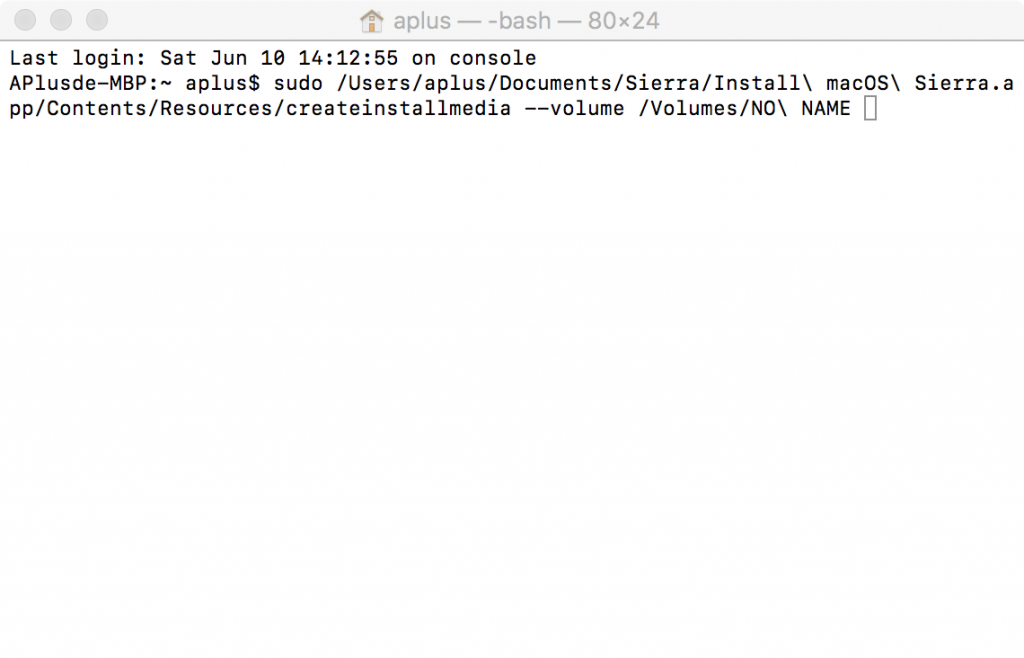The image size is (1024, 658).
Task: Click 'aplus$' in the shell prompt
Action: [x=223, y=84]
